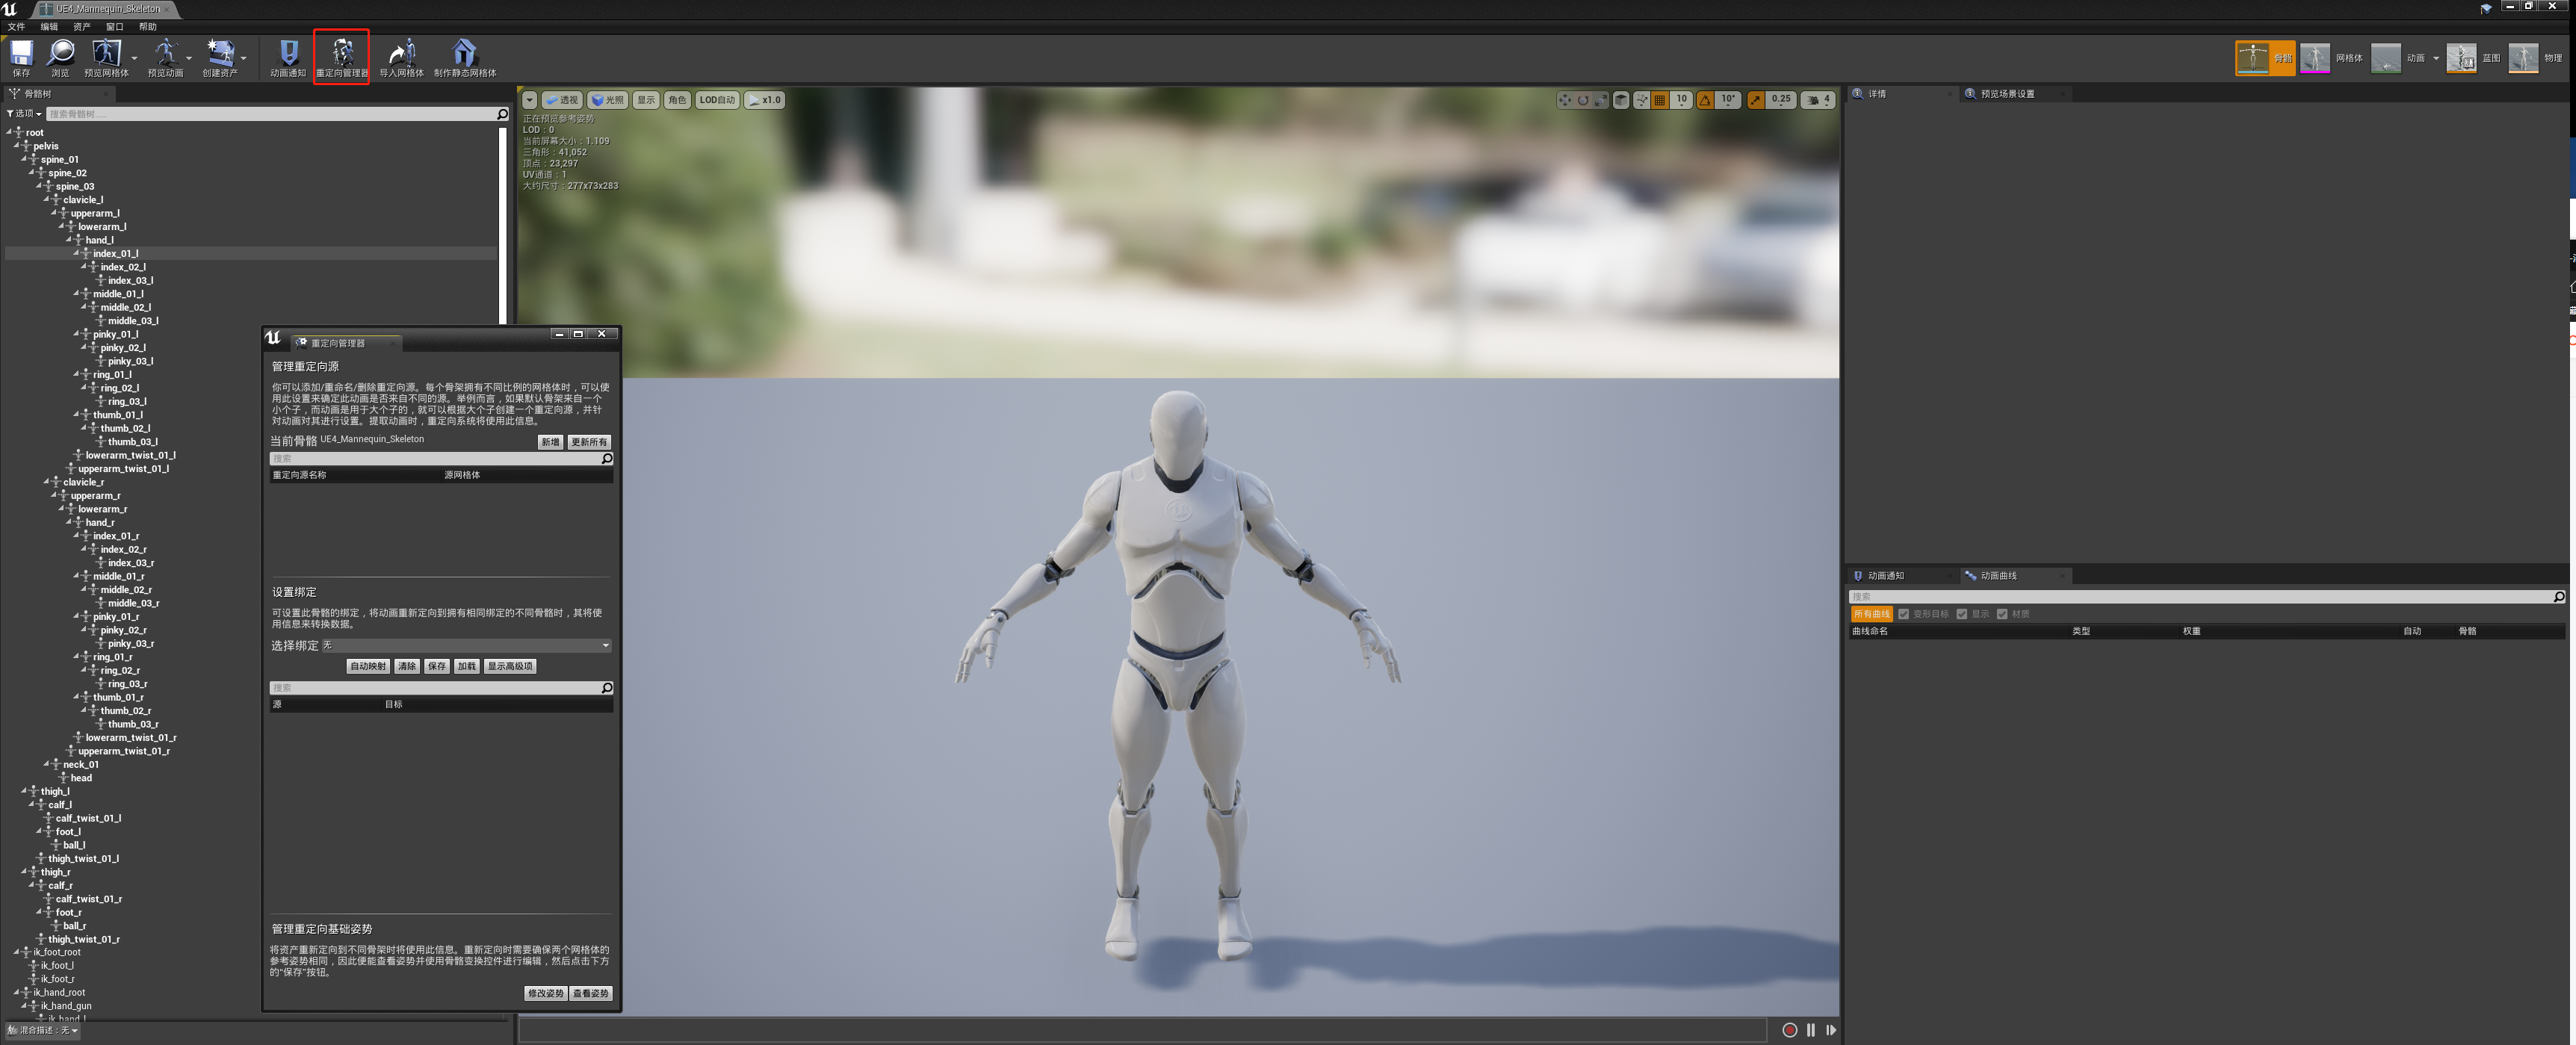Click the 导入网格体 import mesh icon
This screenshot has width=2576, height=1045.
[402, 53]
